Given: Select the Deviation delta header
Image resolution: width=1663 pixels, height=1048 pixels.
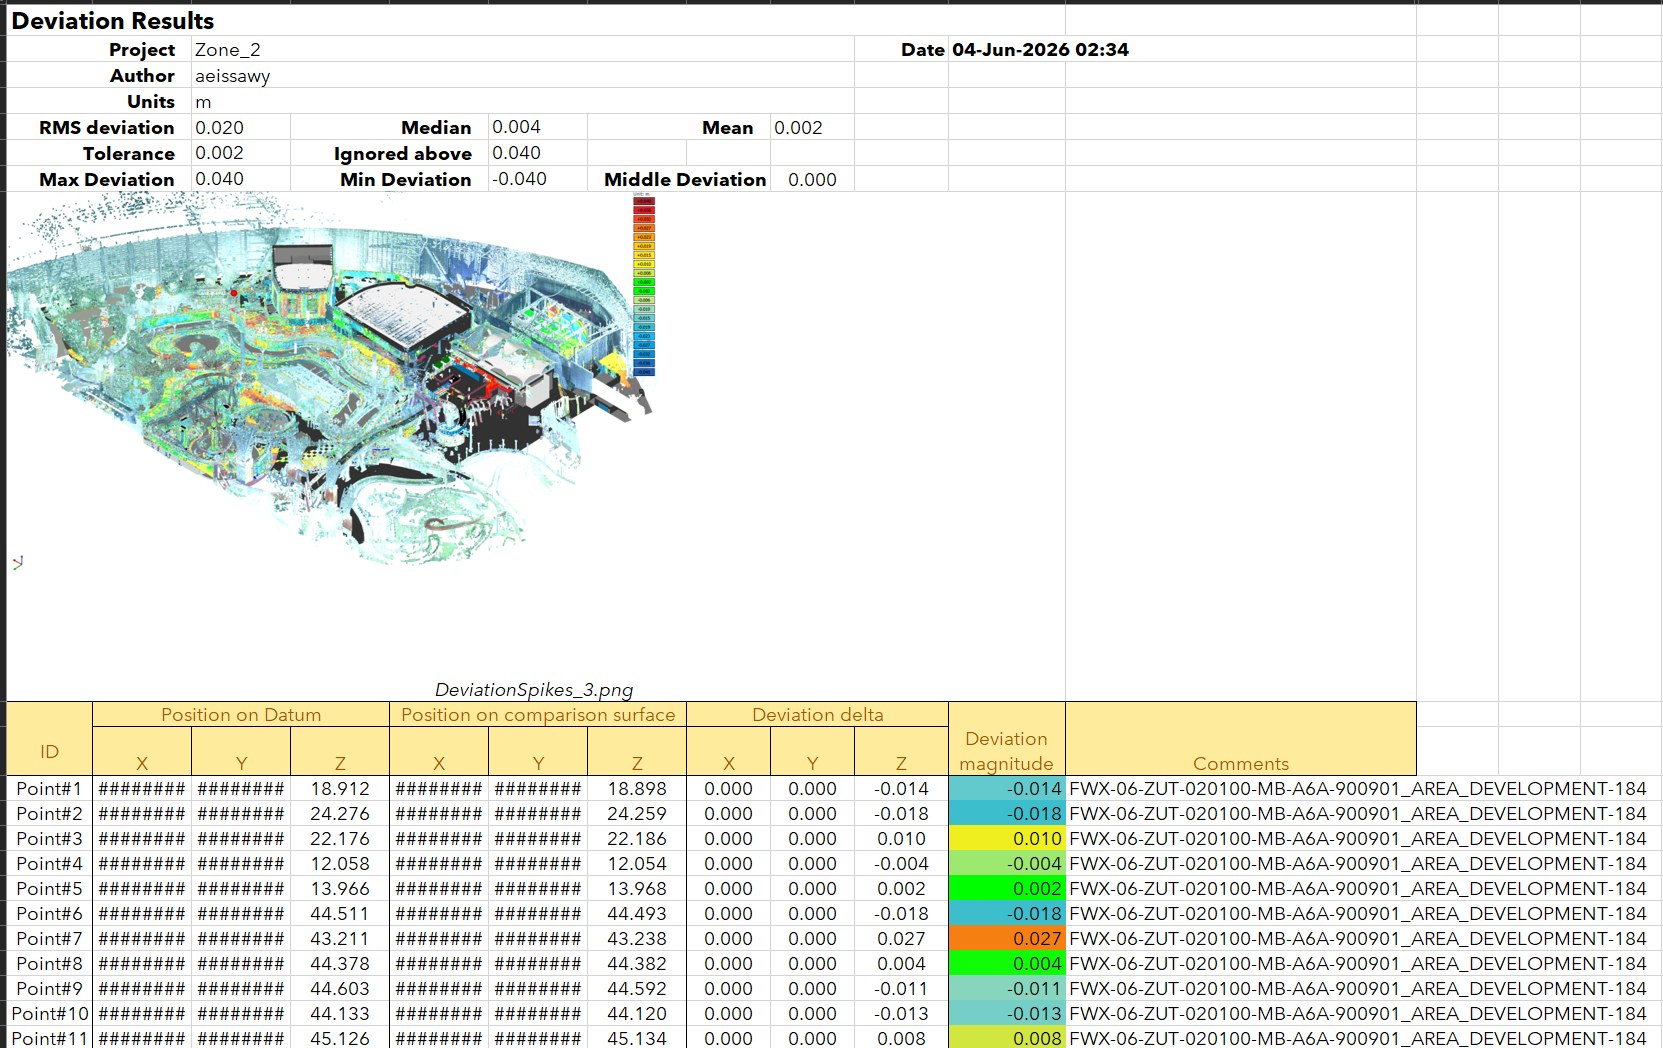Looking at the screenshot, I should (x=817, y=715).
